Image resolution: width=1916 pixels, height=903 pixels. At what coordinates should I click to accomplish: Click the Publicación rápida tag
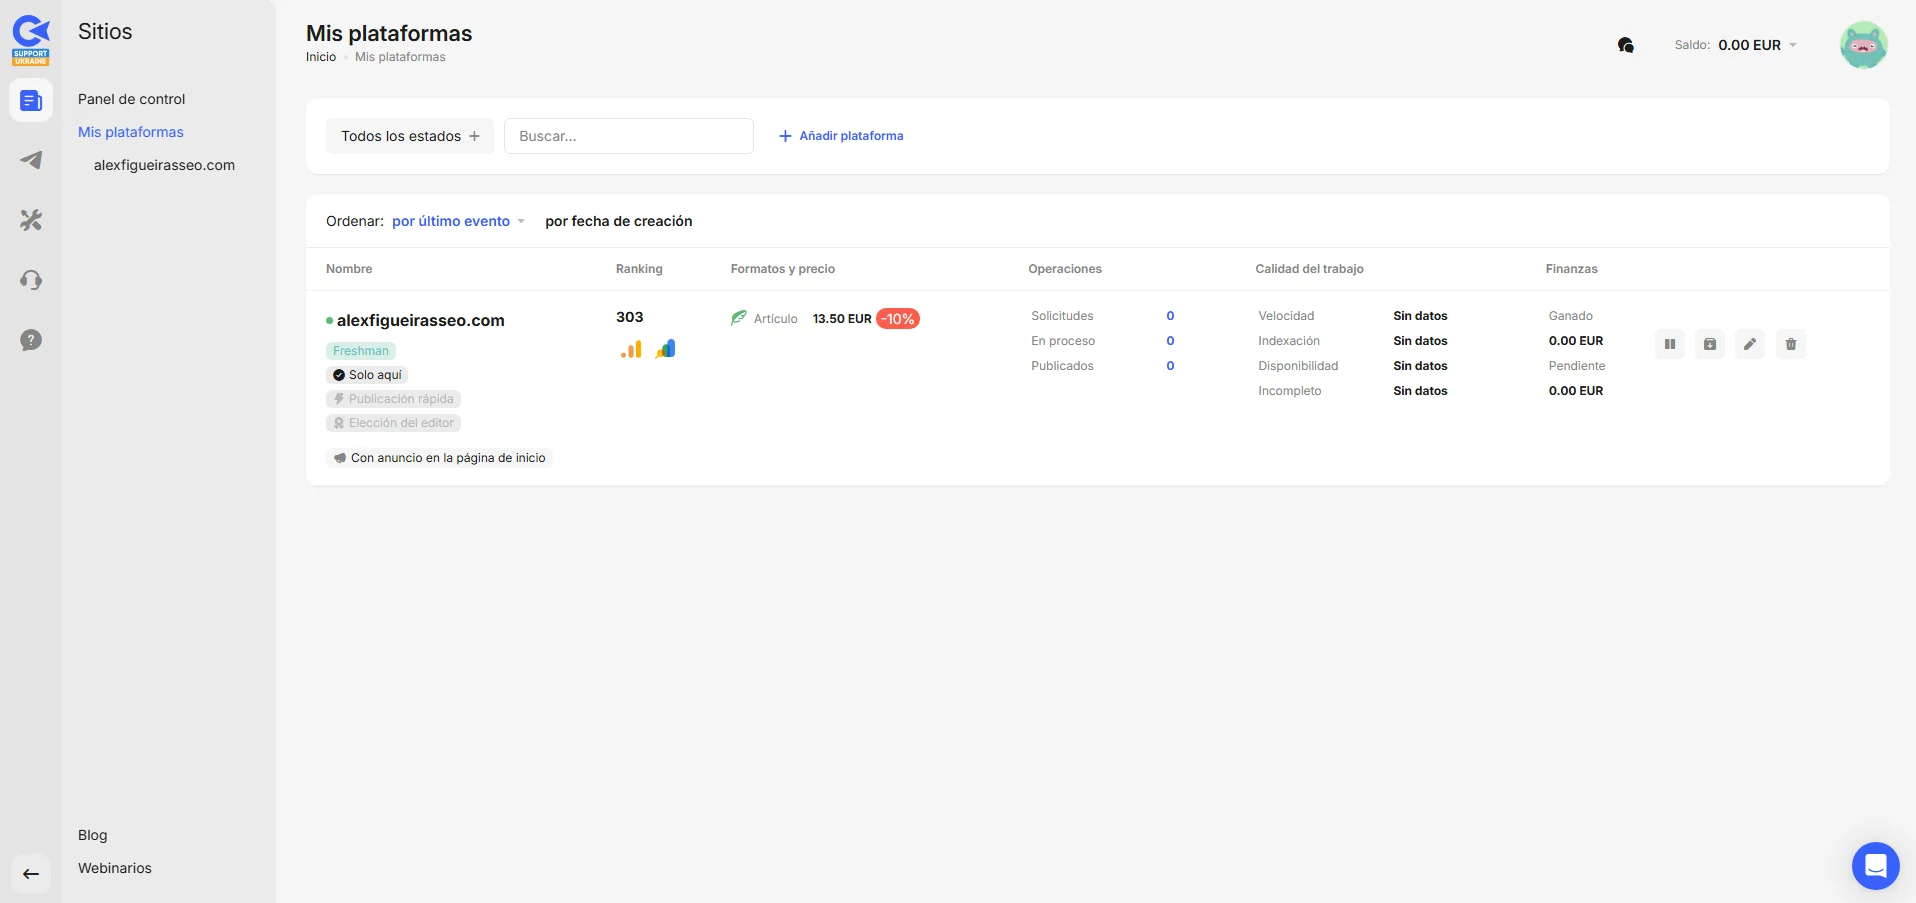coord(393,399)
